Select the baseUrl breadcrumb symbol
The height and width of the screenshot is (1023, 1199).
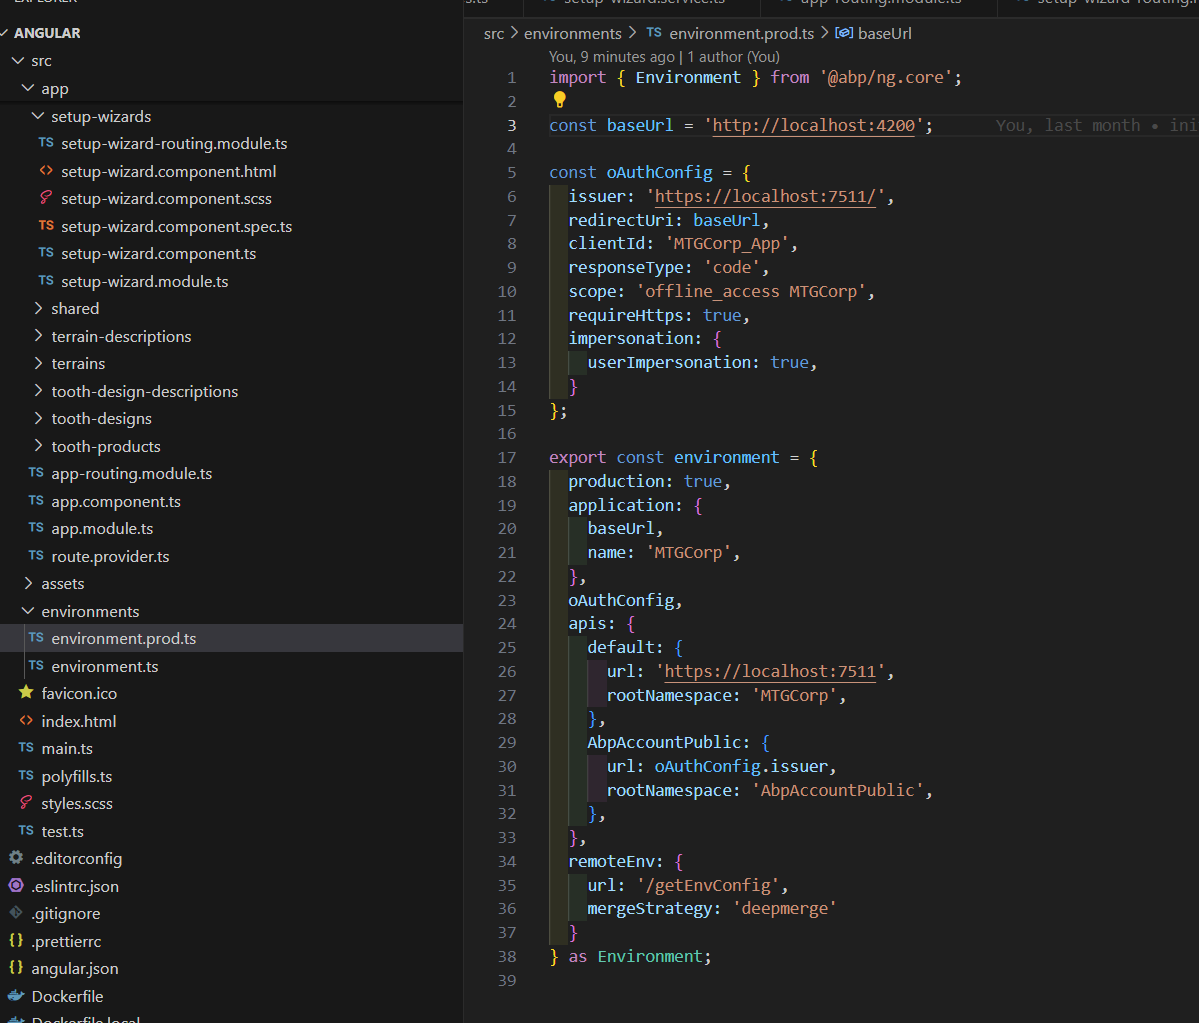tap(884, 33)
